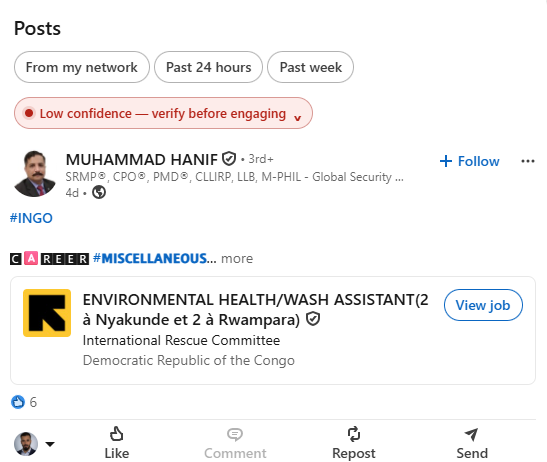
Task: Expand post text with the more link
Action: [237, 259]
